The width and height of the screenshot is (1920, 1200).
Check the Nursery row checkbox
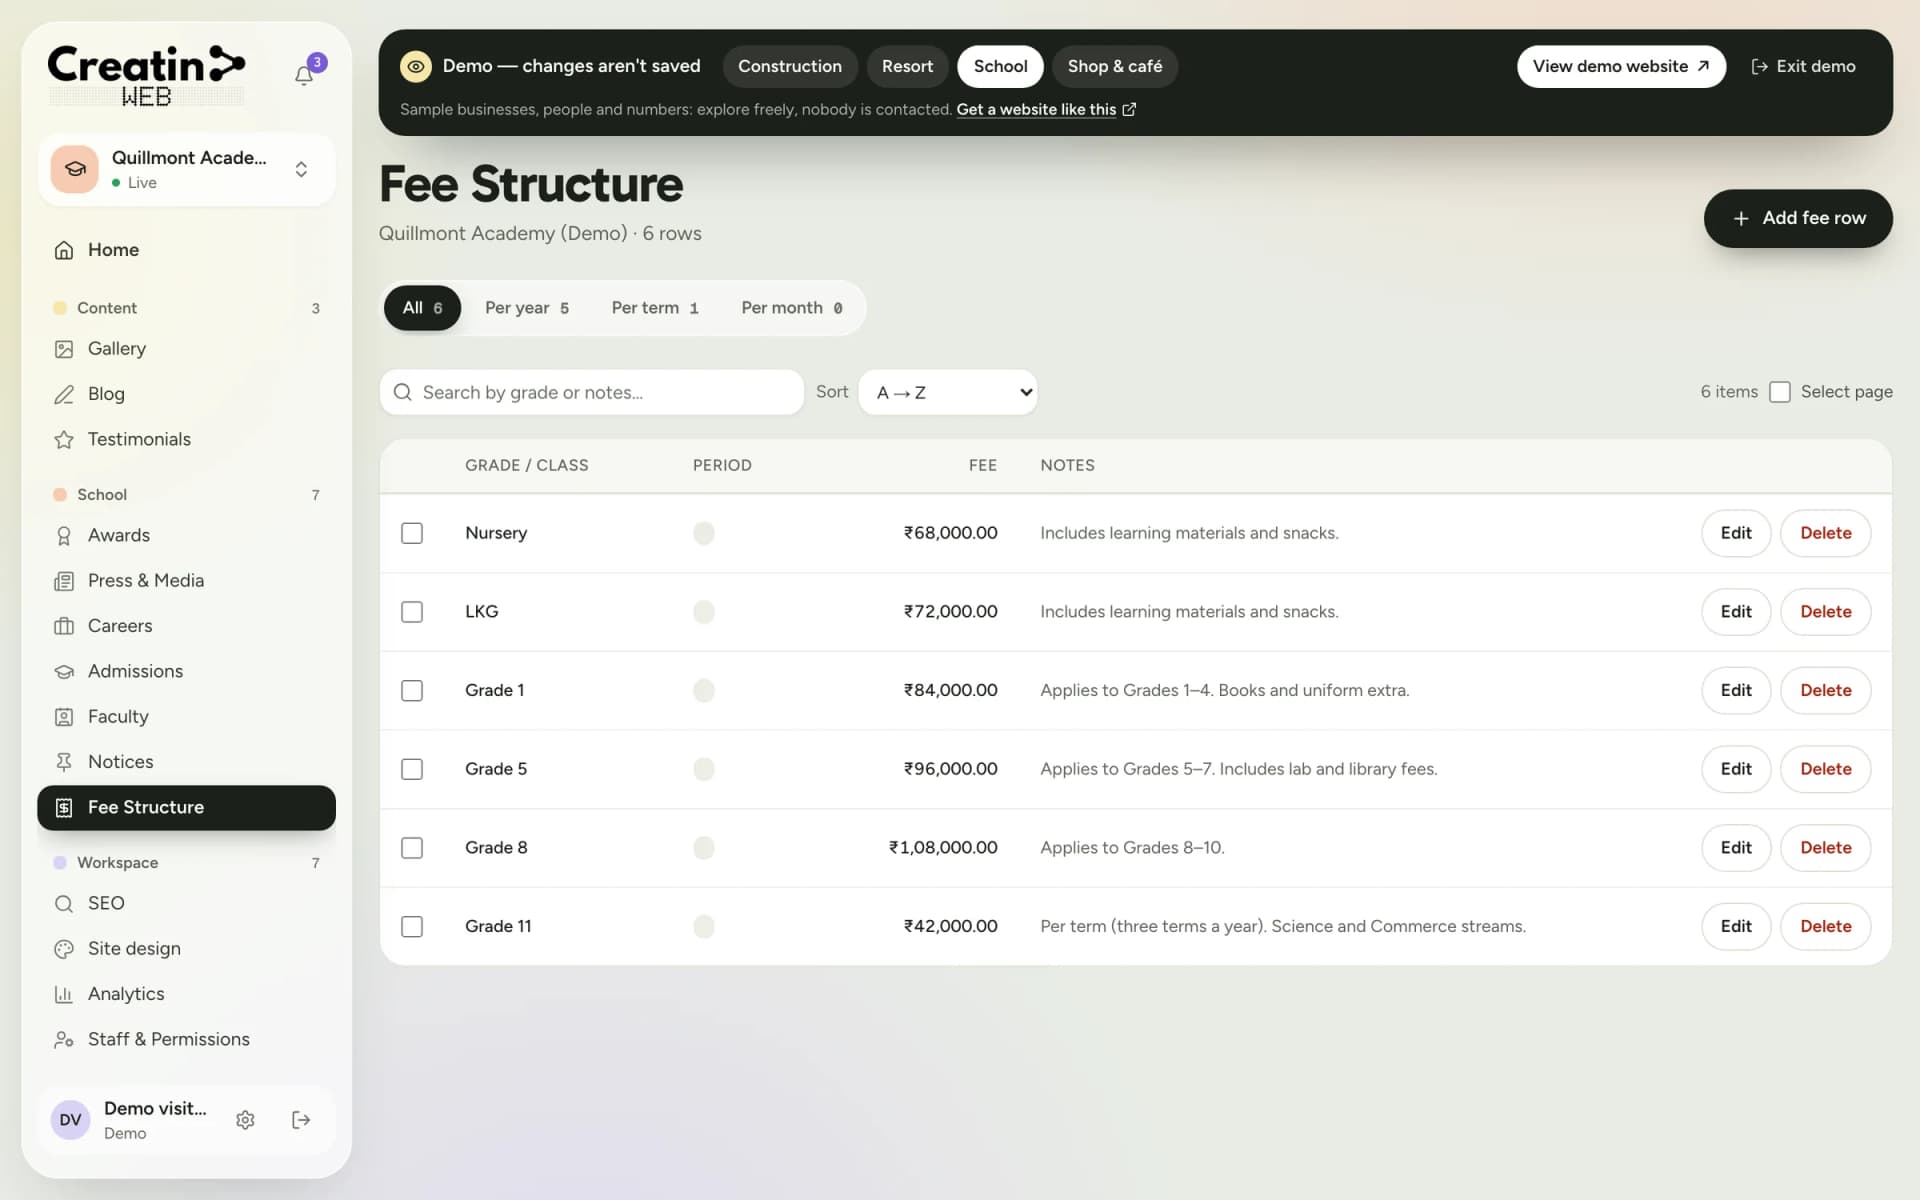[412, 533]
